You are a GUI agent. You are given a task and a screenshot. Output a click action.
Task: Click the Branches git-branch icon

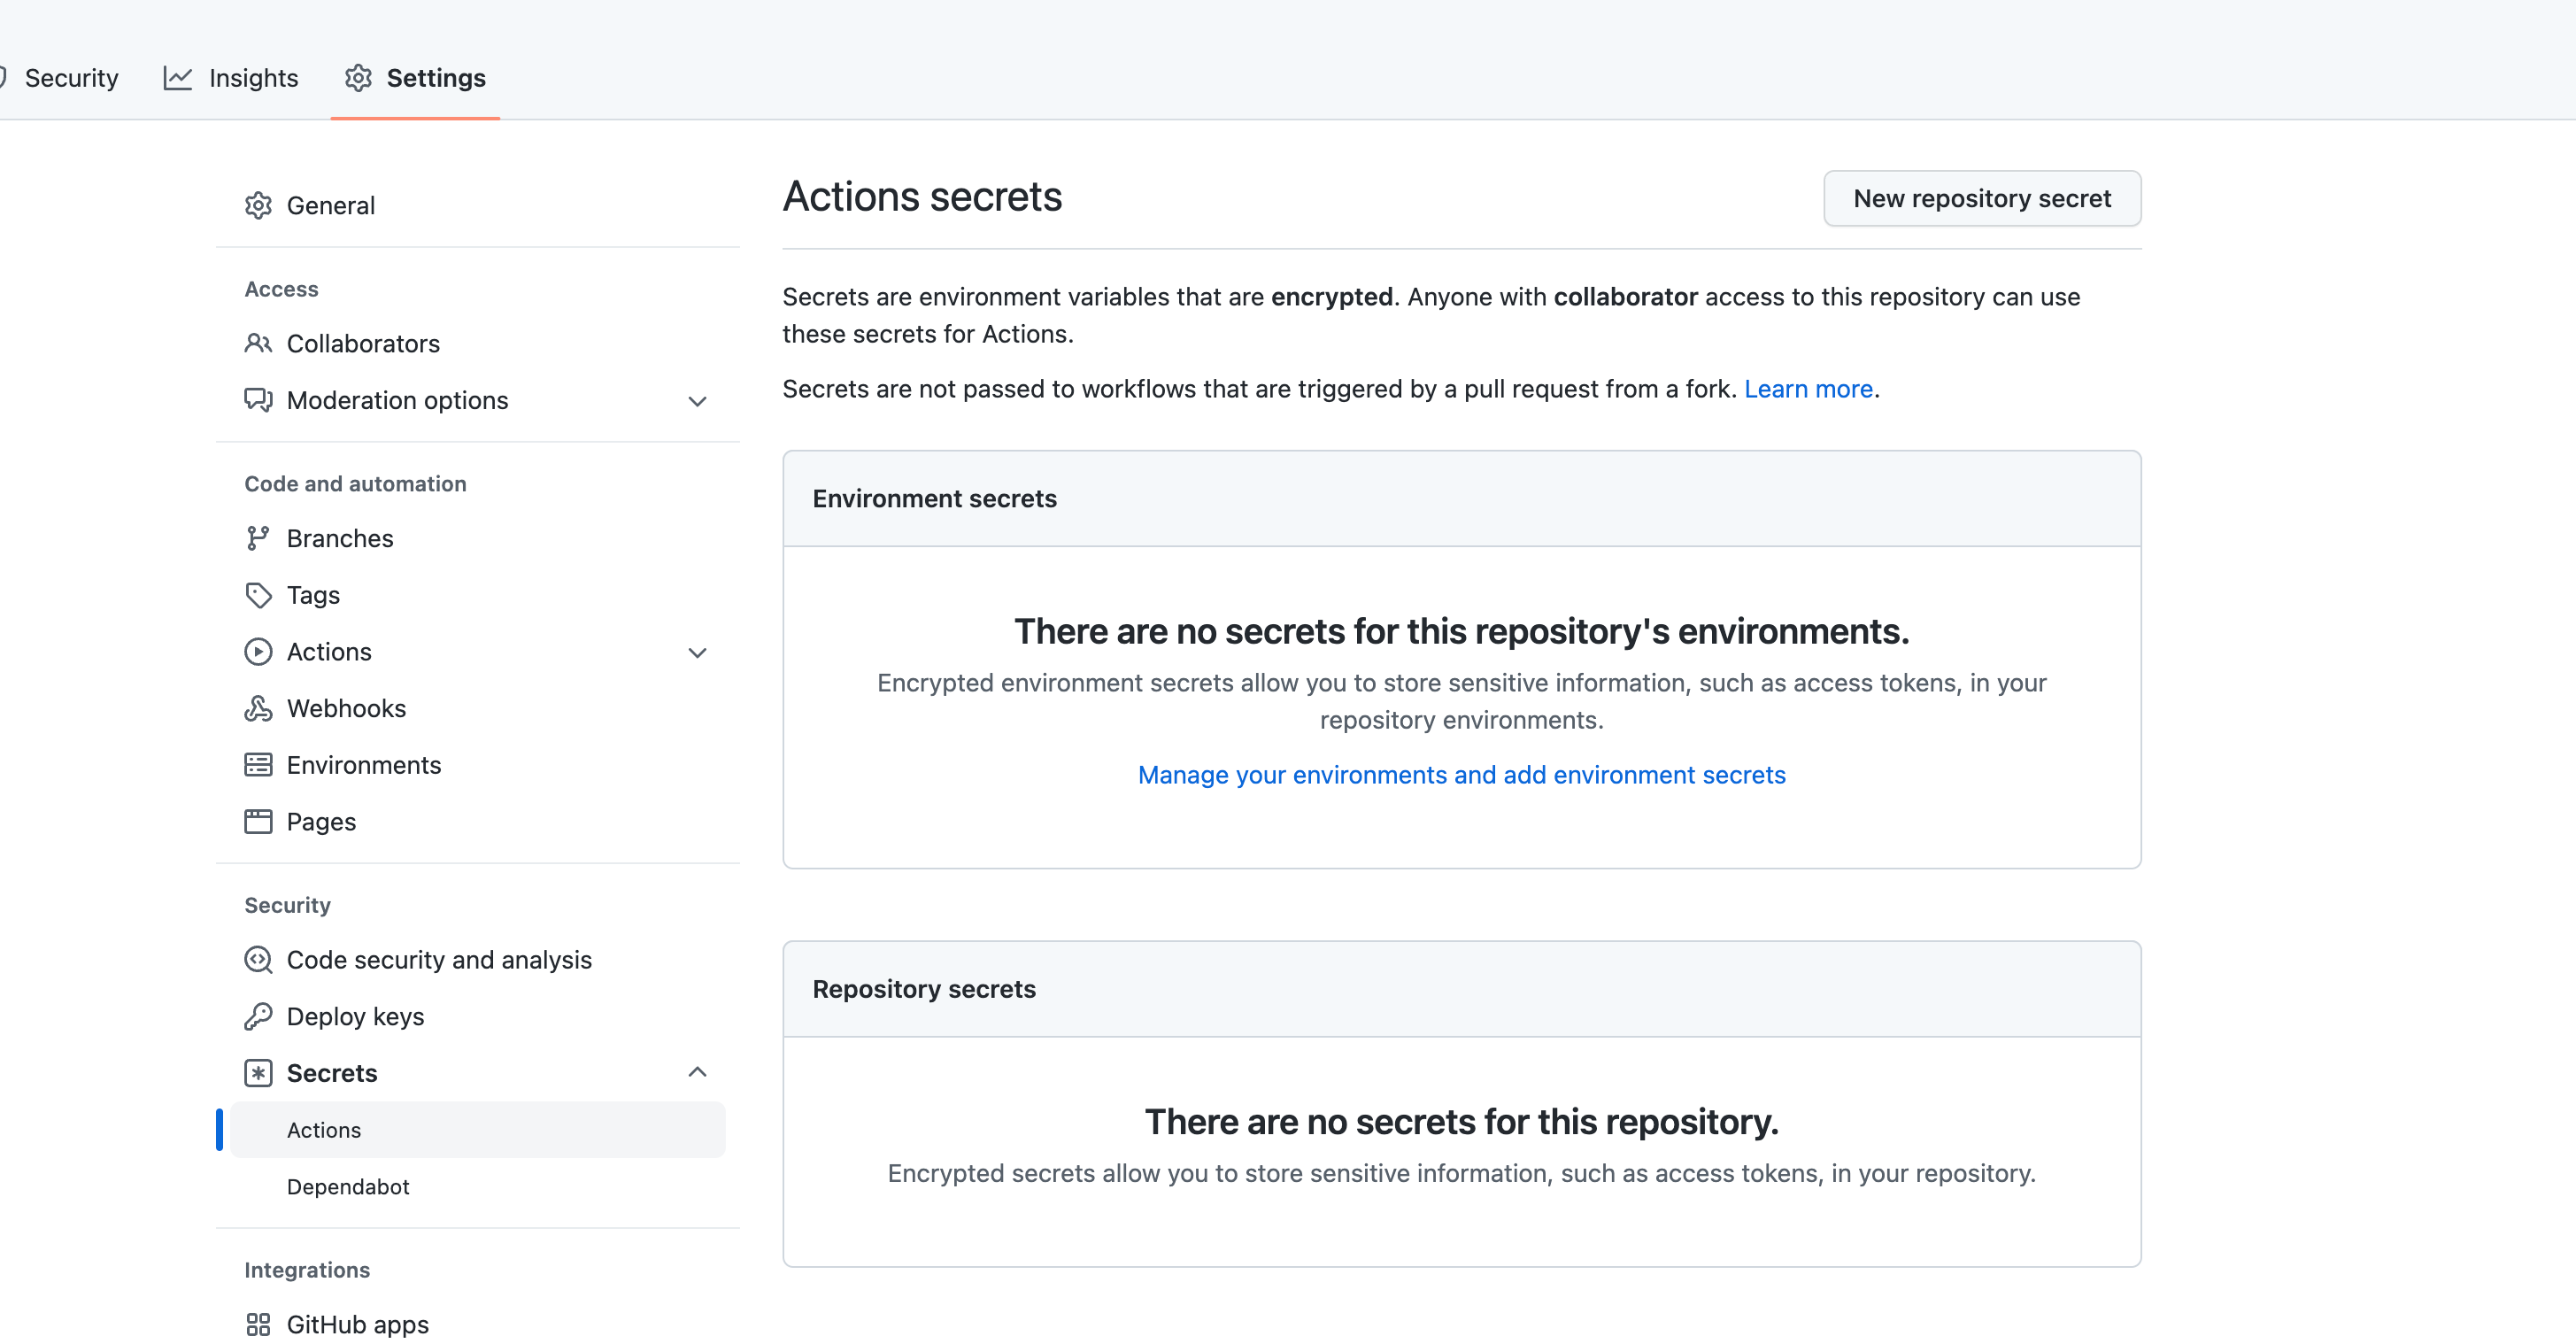258,538
